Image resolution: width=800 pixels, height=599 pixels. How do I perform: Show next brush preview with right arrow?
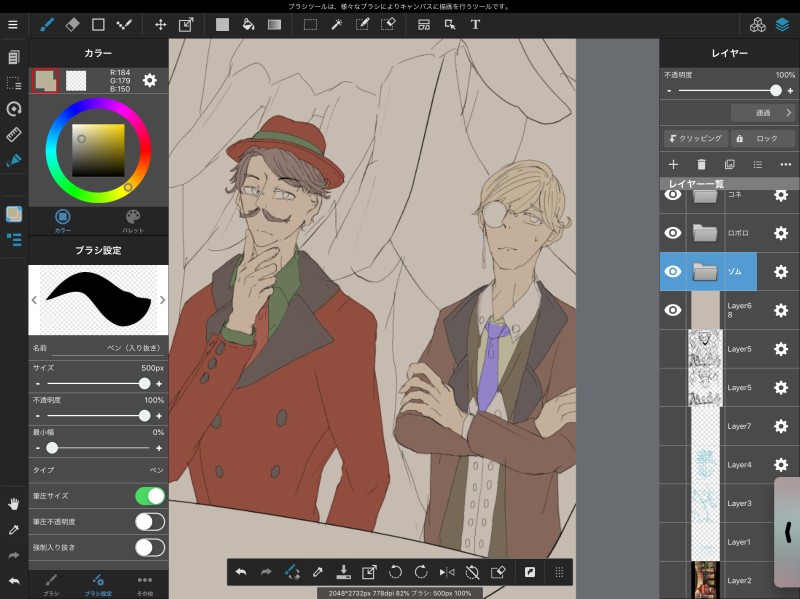pos(162,299)
